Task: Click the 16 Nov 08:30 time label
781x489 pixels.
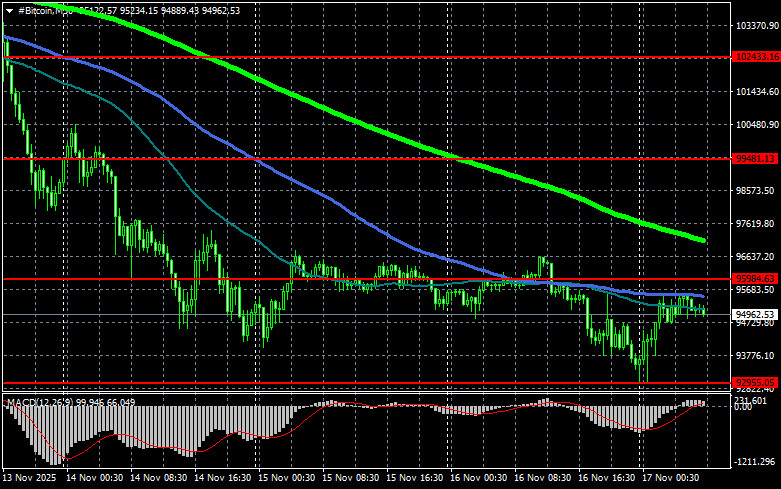Action: click(543, 480)
